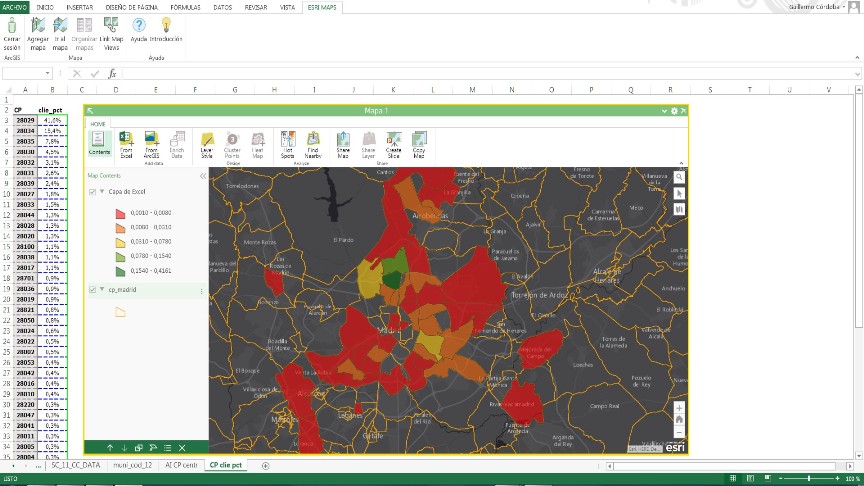
Task: Click the red 0,0010 - 0,0080 legend swatch
Action: pyautogui.click(x=120, y=213)
